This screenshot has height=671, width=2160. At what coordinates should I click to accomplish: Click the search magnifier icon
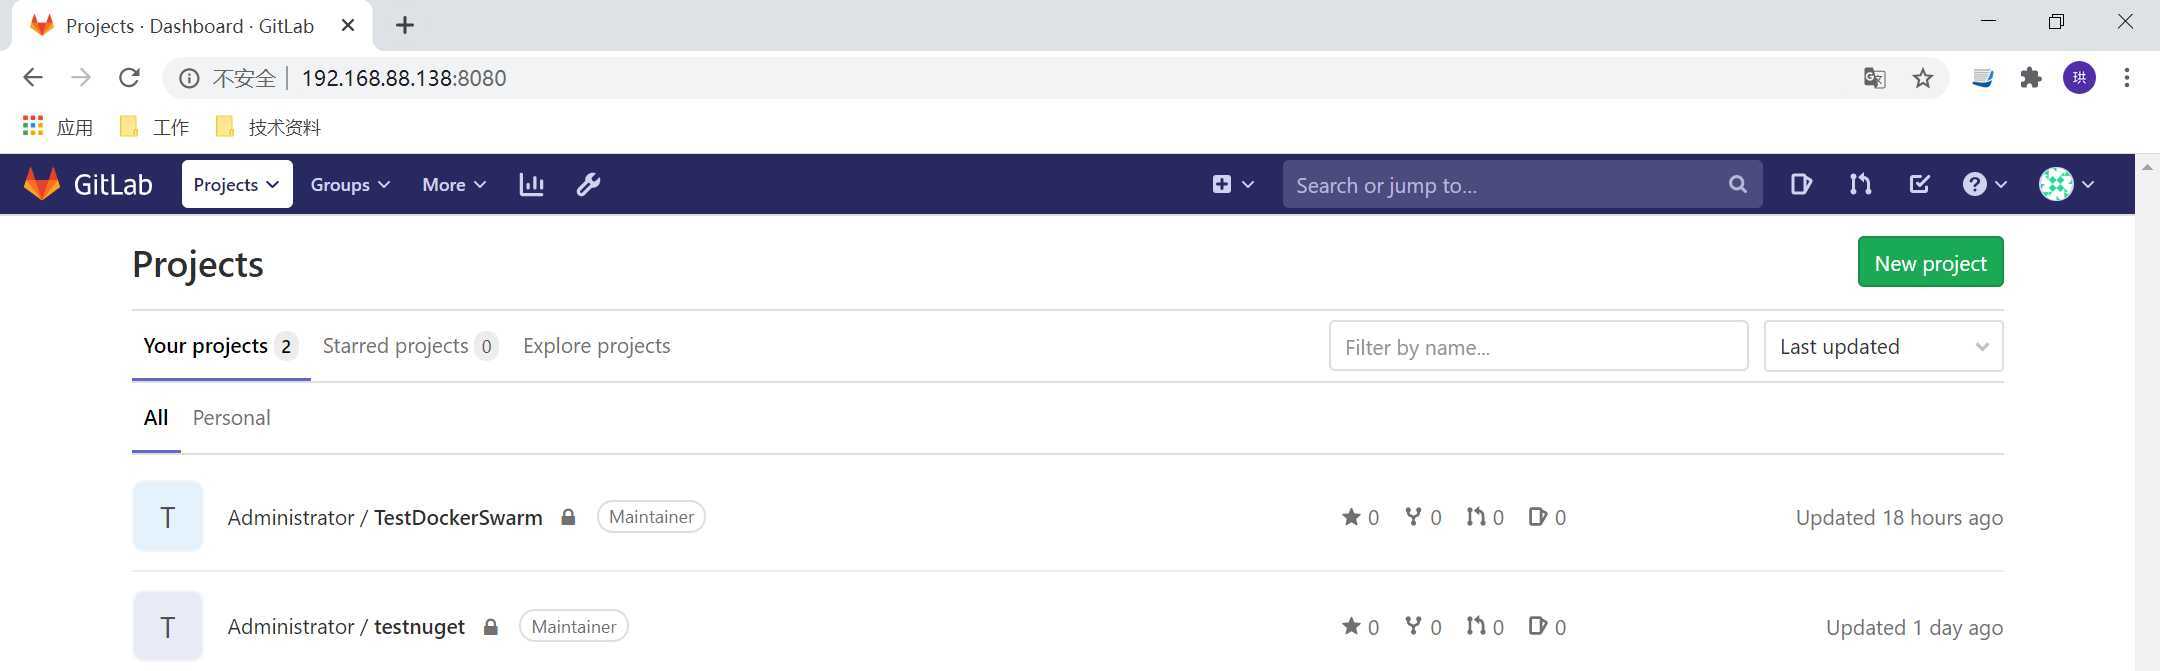(1738, 184)
